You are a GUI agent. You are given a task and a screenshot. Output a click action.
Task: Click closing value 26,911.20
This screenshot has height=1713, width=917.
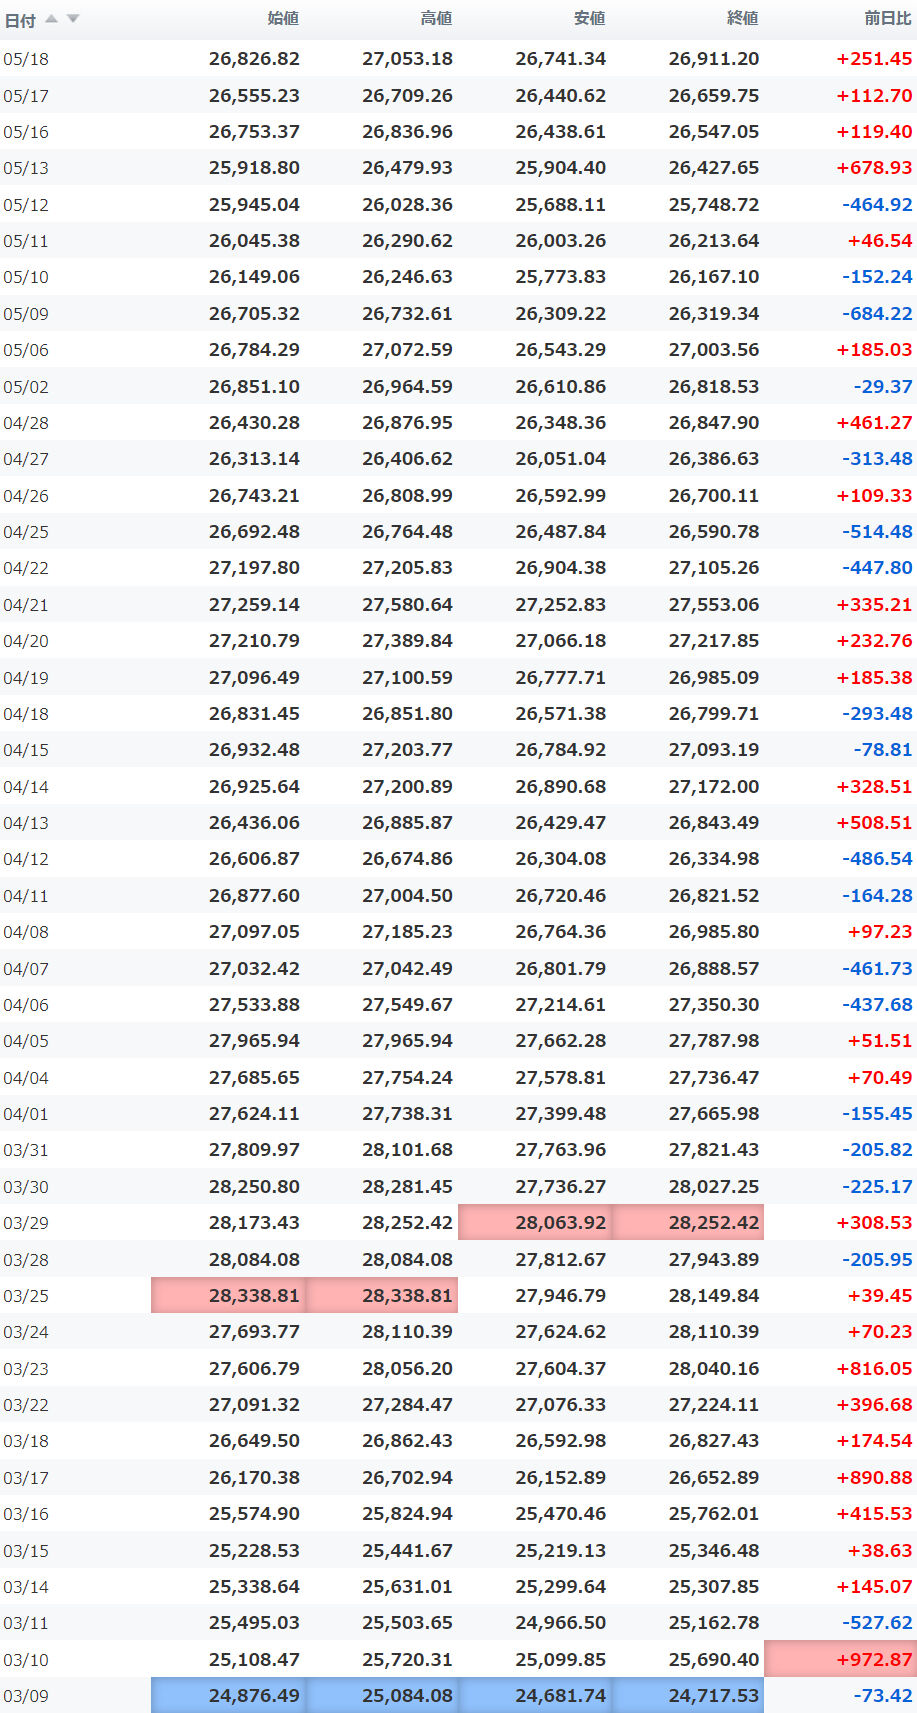pyautogui.click(x=714, y=59)
